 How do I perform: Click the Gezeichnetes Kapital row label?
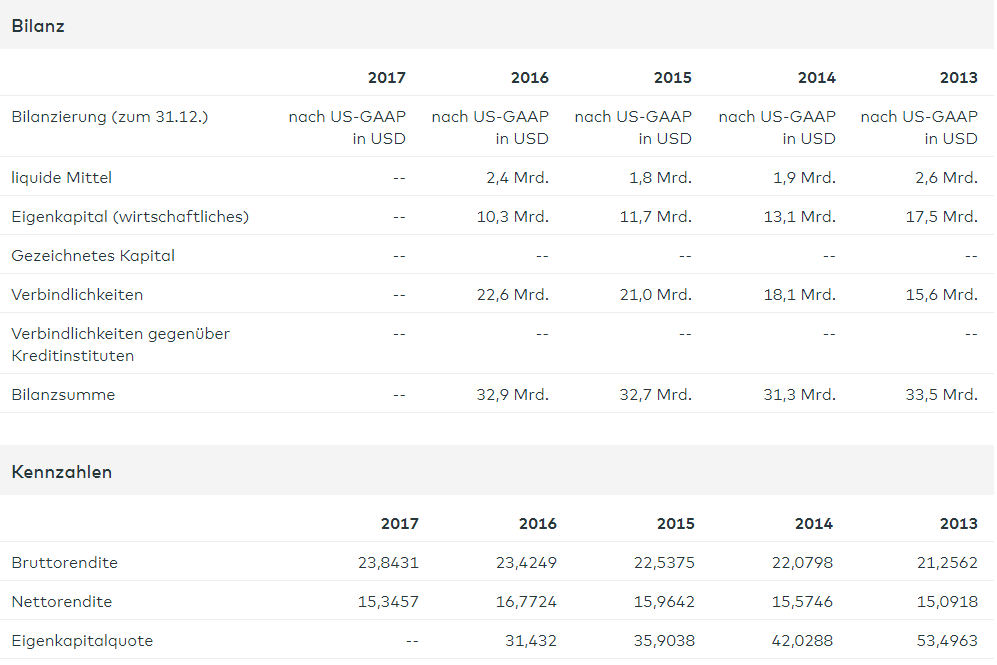(93, 255)
